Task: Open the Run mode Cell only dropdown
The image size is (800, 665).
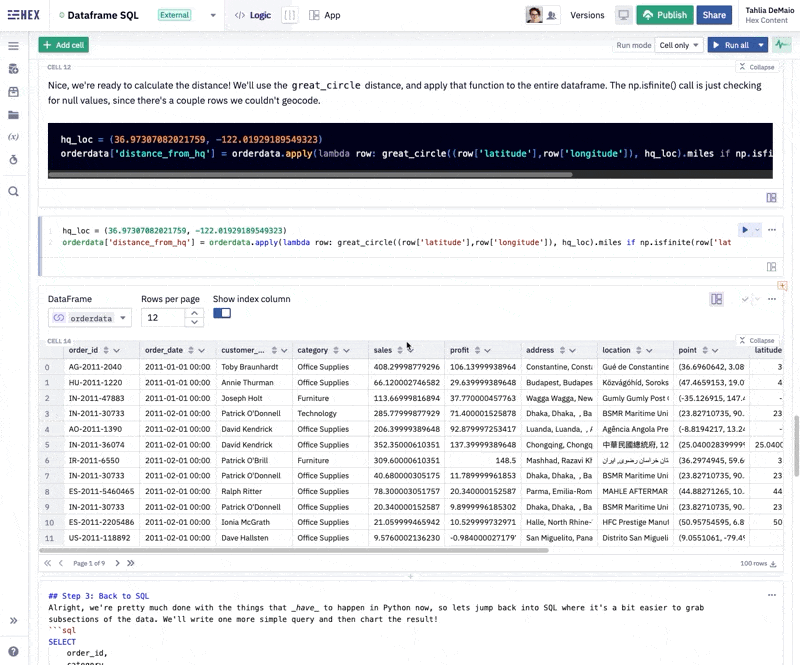Action: click(679, 45)
